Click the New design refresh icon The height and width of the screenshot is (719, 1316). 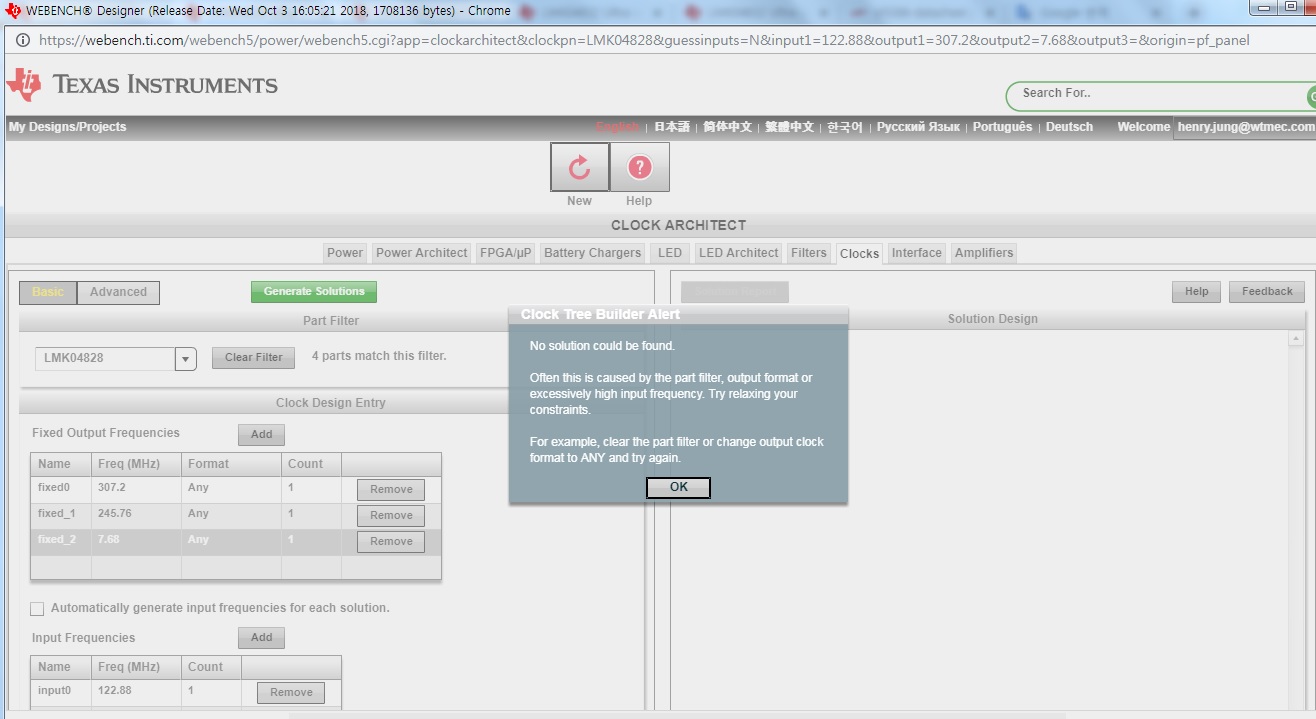[579, 167]
